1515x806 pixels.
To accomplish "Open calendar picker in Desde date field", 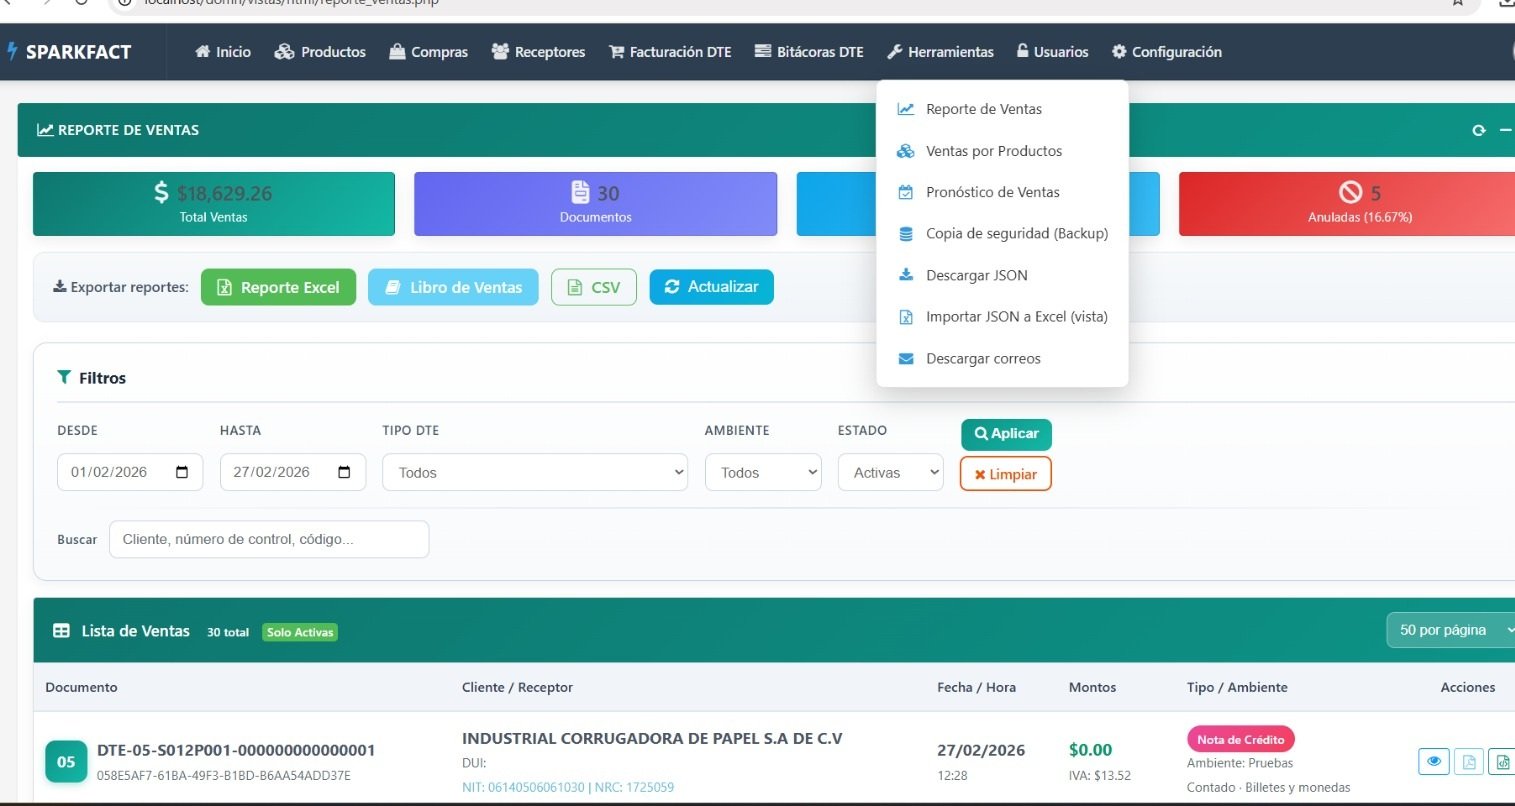I will coord(182,472).
